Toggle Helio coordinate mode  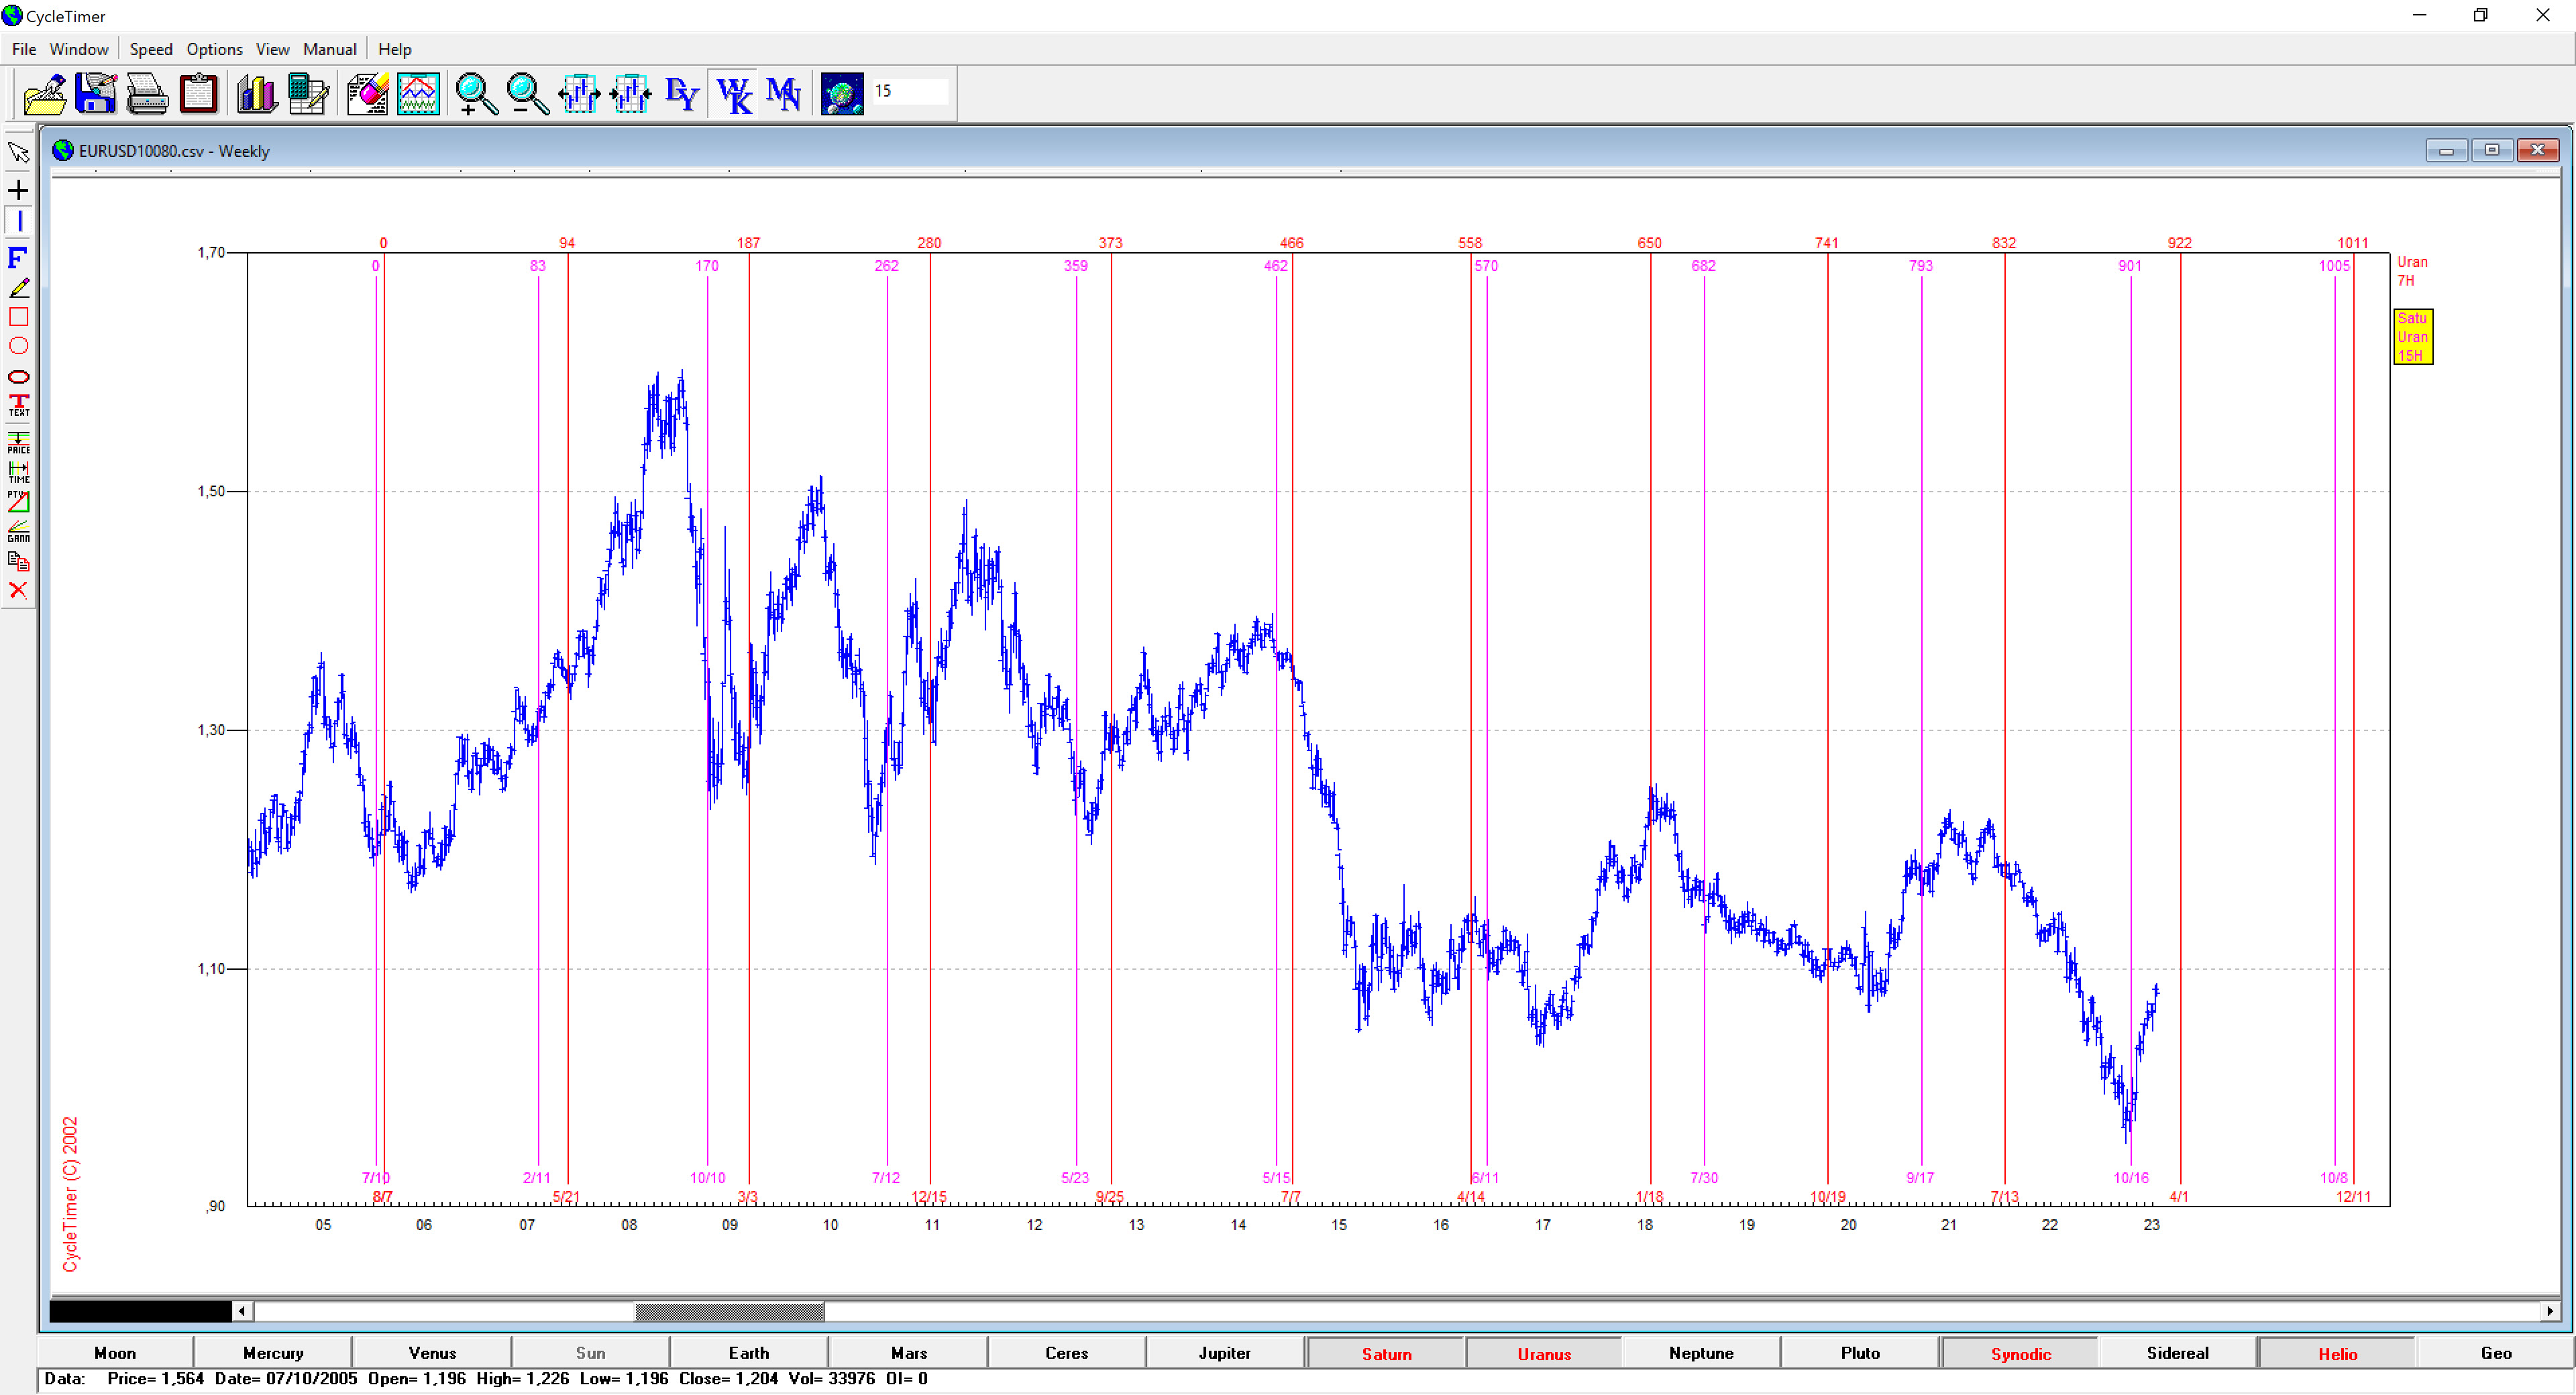(x=2336, y=1353)
